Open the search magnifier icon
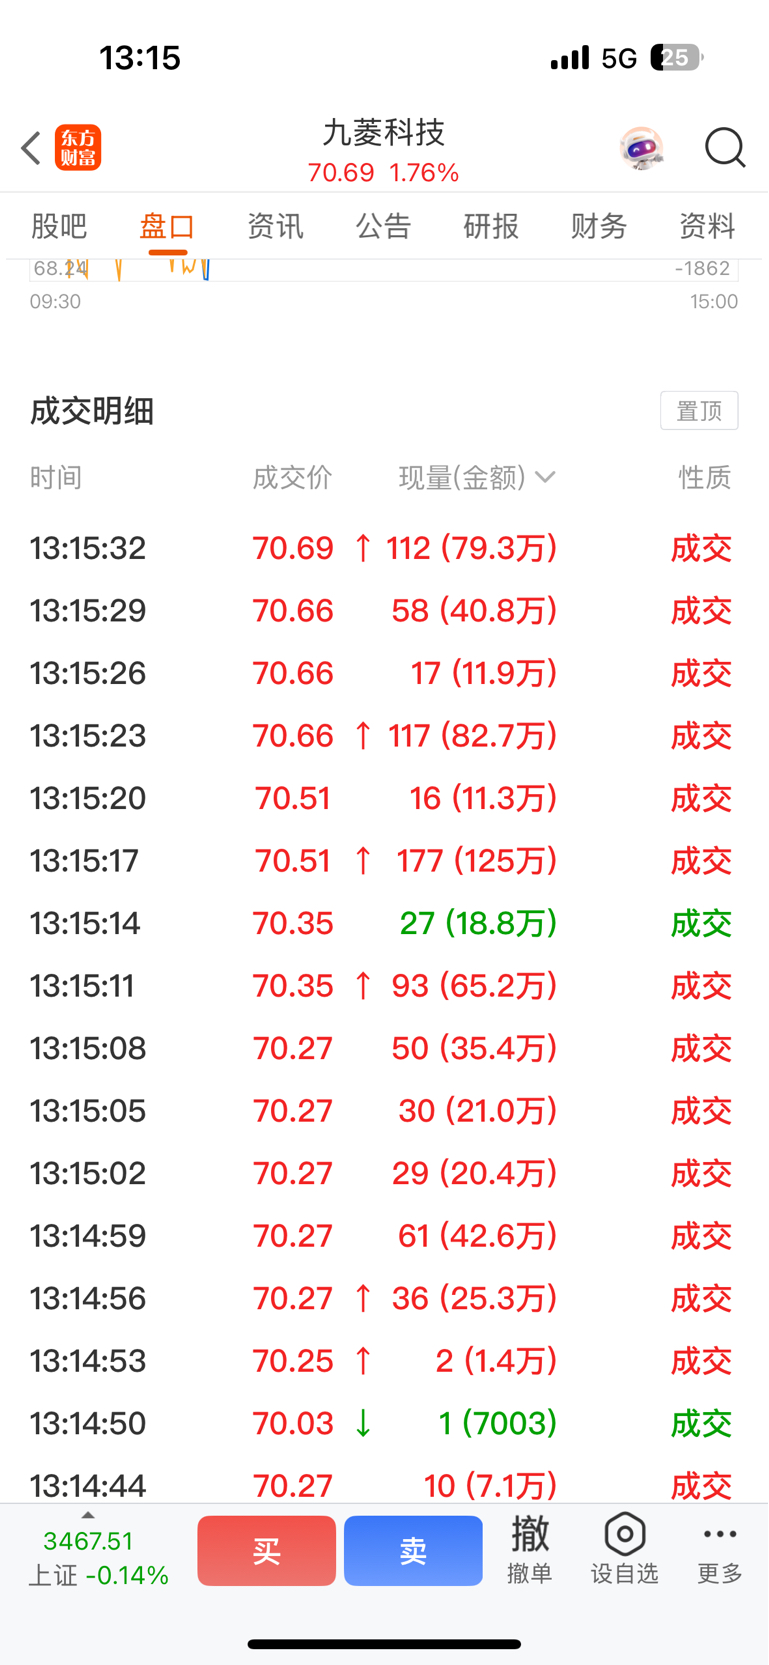The width and height of the screenshot is (769, 1665). tap(725, 148)
